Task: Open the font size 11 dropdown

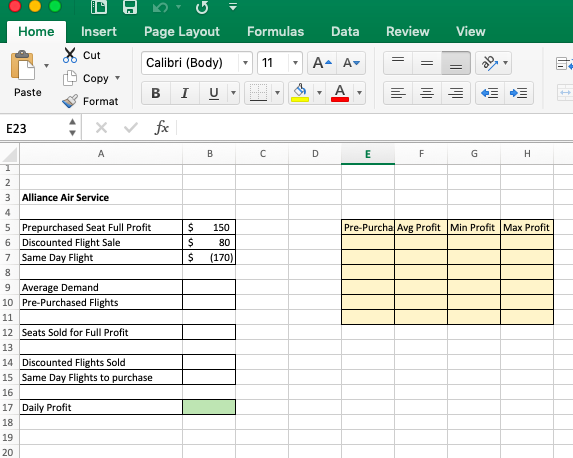Action: pyautogui.click(x=295, y=63)
